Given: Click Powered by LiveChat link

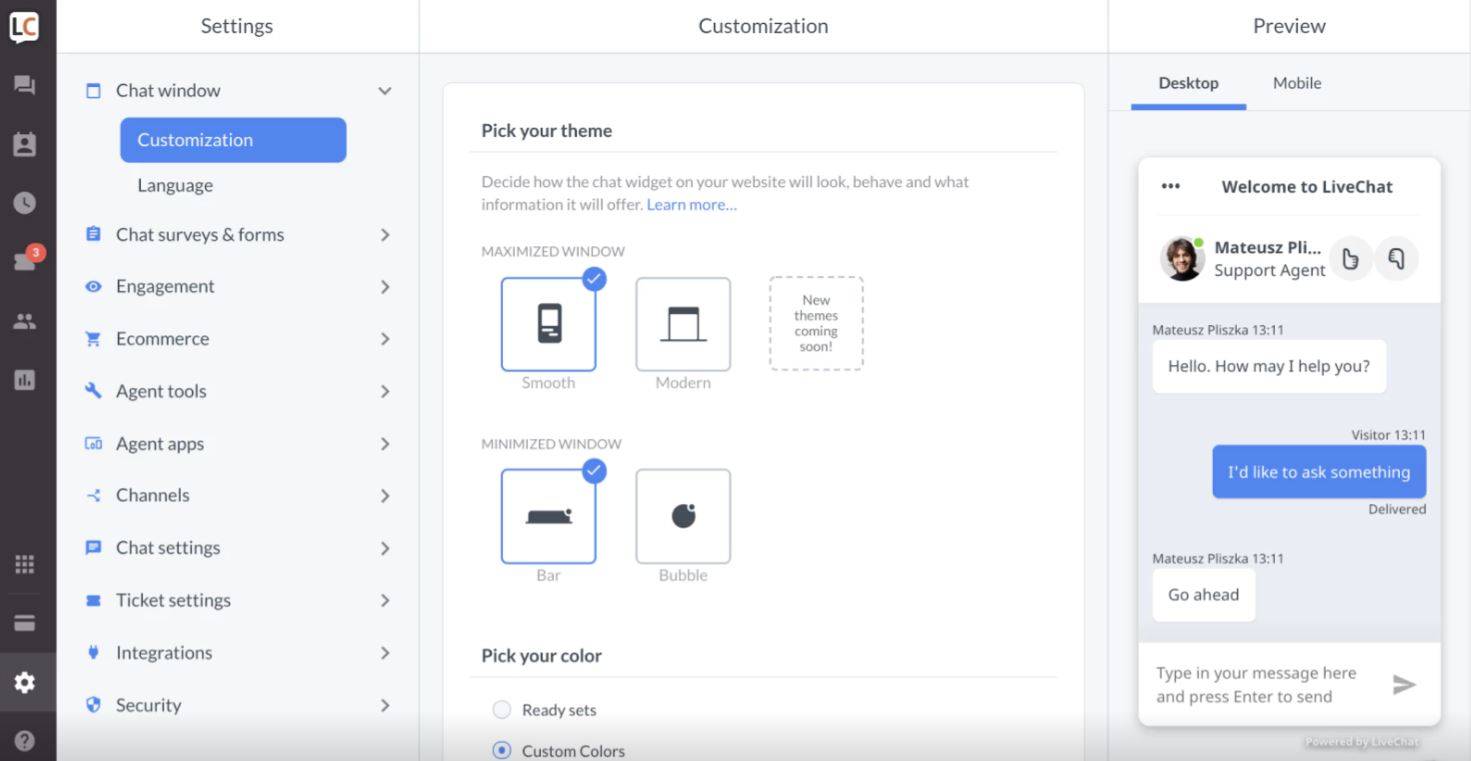Looking at the screenshot, I should 1362,742.
